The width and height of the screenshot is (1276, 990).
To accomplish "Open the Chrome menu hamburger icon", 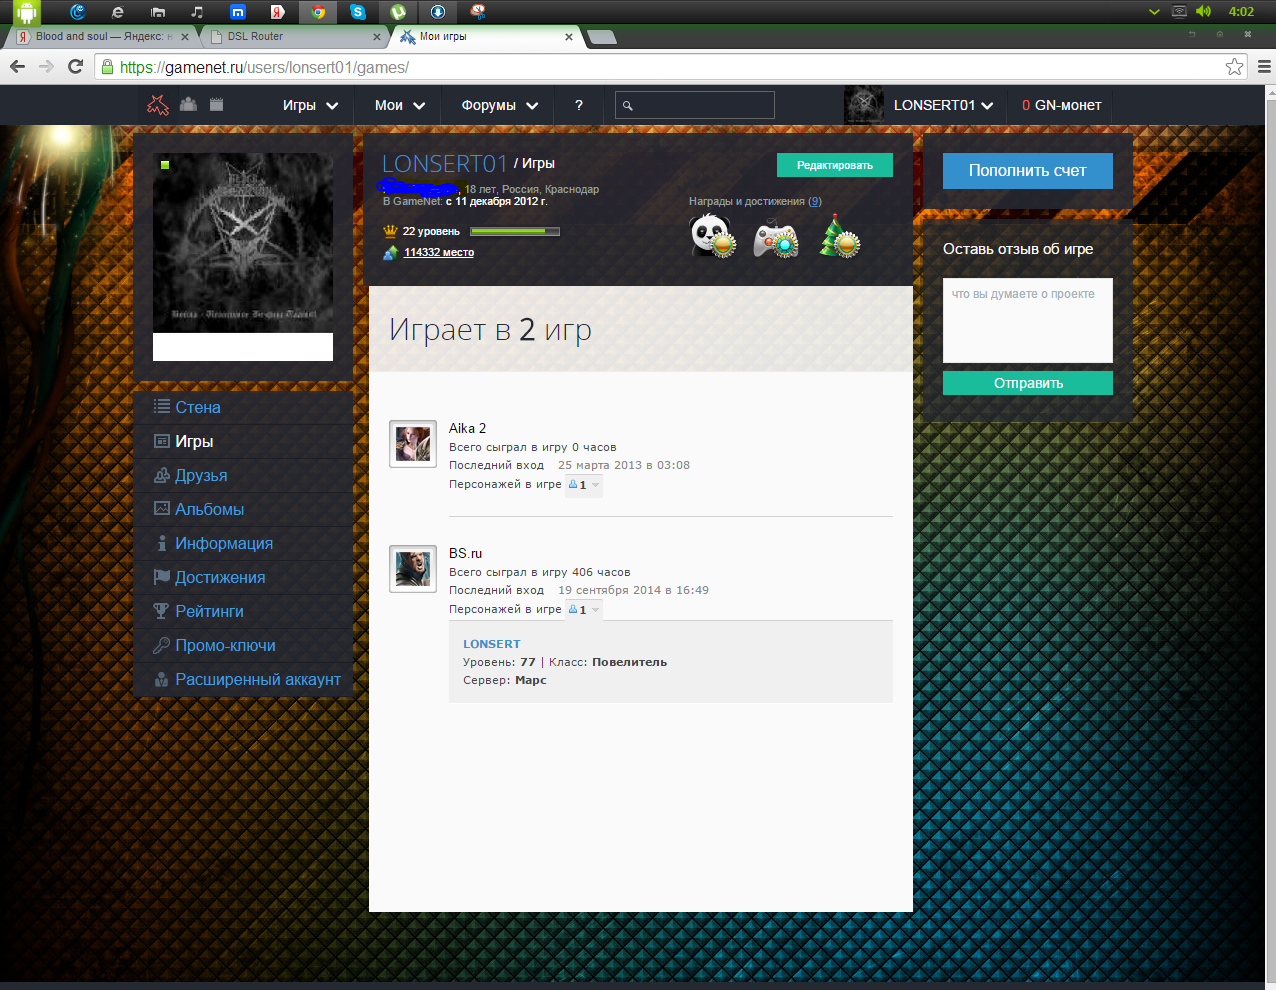I will pyautogui.click(x=1264, y=67).
